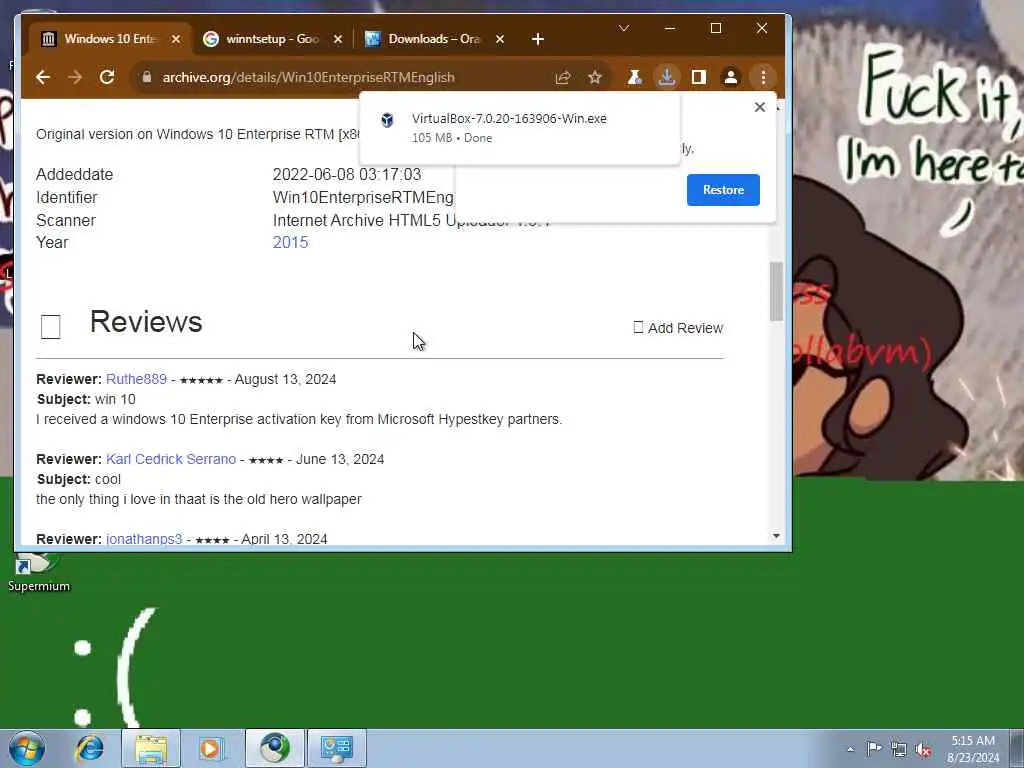Image resolution: width=1024 pixels, height=768 pixels.
Task: Switch to the Windows 10 Enterprise tab
Action: point(110,39)
